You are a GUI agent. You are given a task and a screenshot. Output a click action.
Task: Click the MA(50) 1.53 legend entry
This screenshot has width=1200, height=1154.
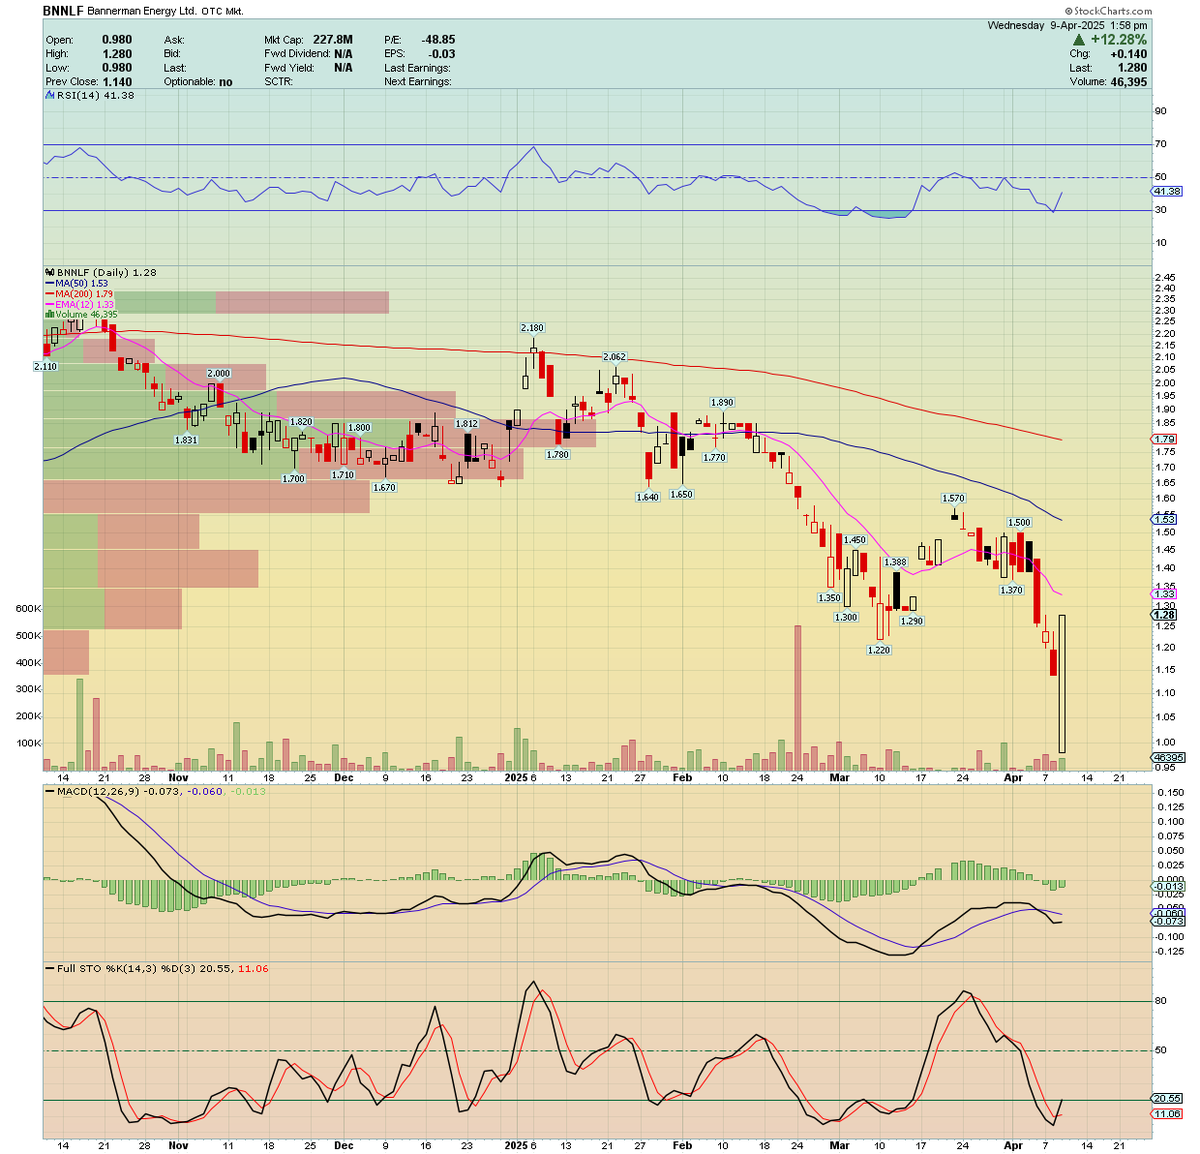[x=77, y=283]
